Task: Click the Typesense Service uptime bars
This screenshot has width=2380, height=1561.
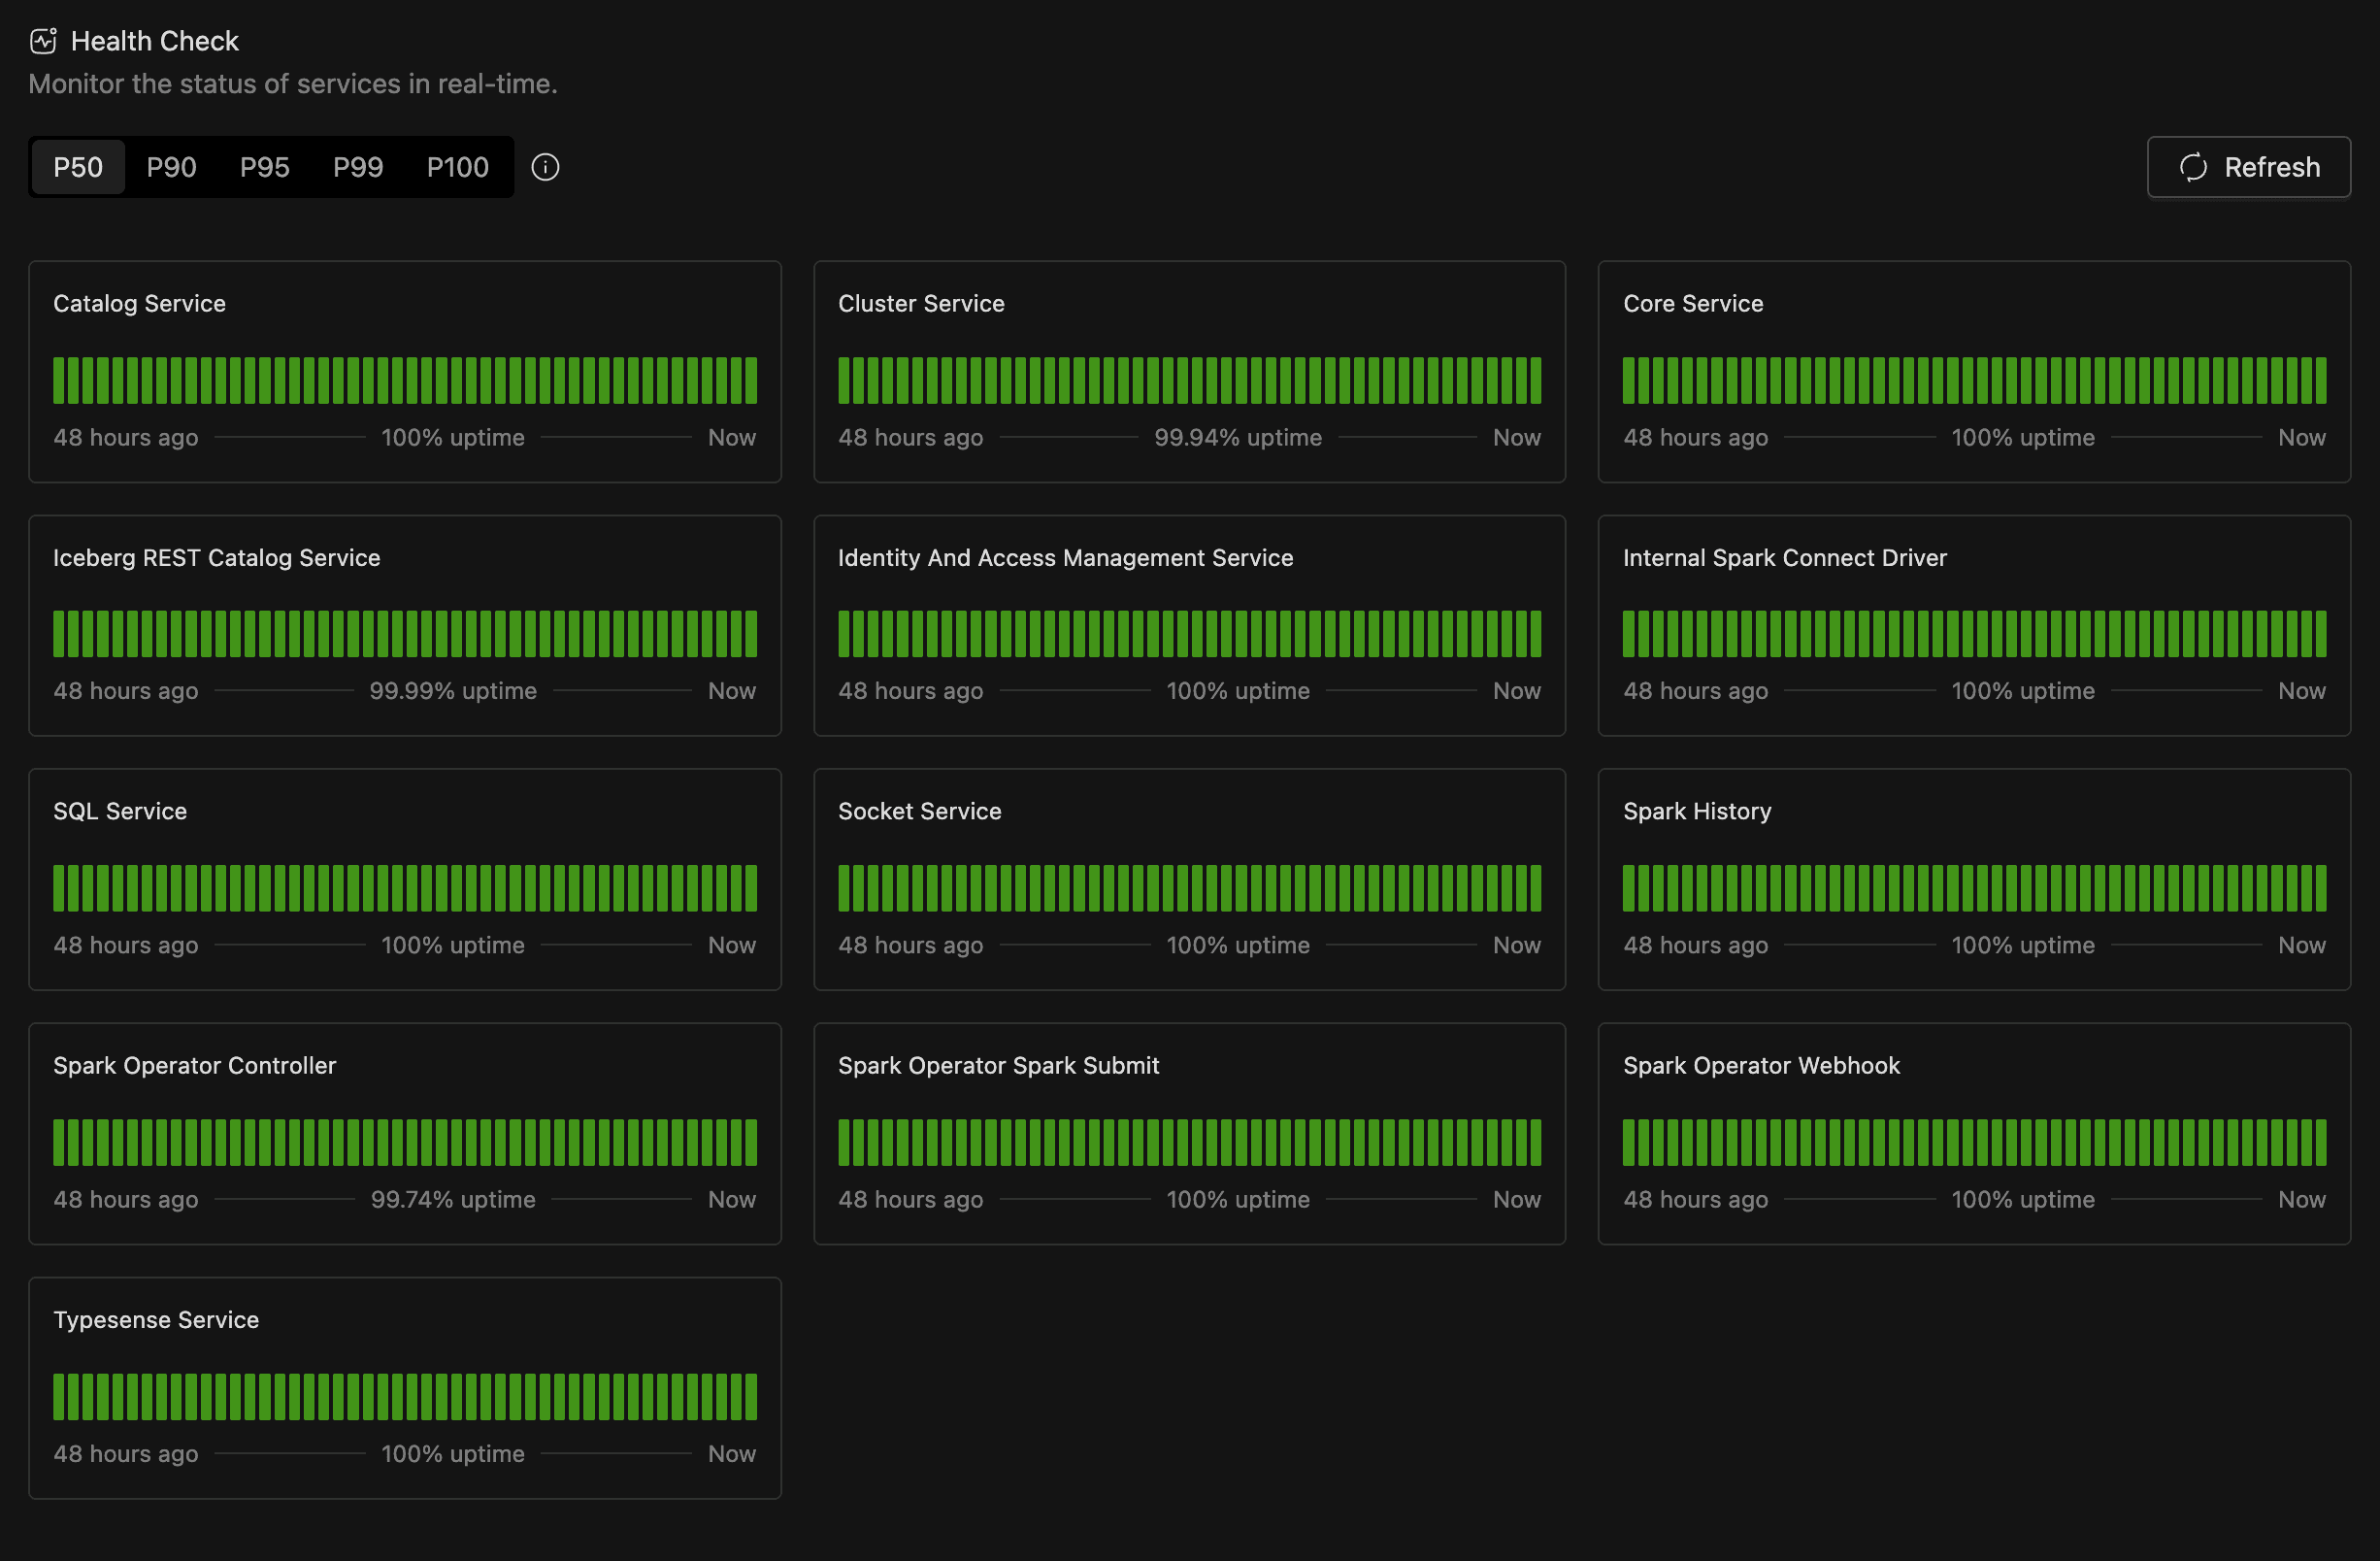Action: point(405,1396)
